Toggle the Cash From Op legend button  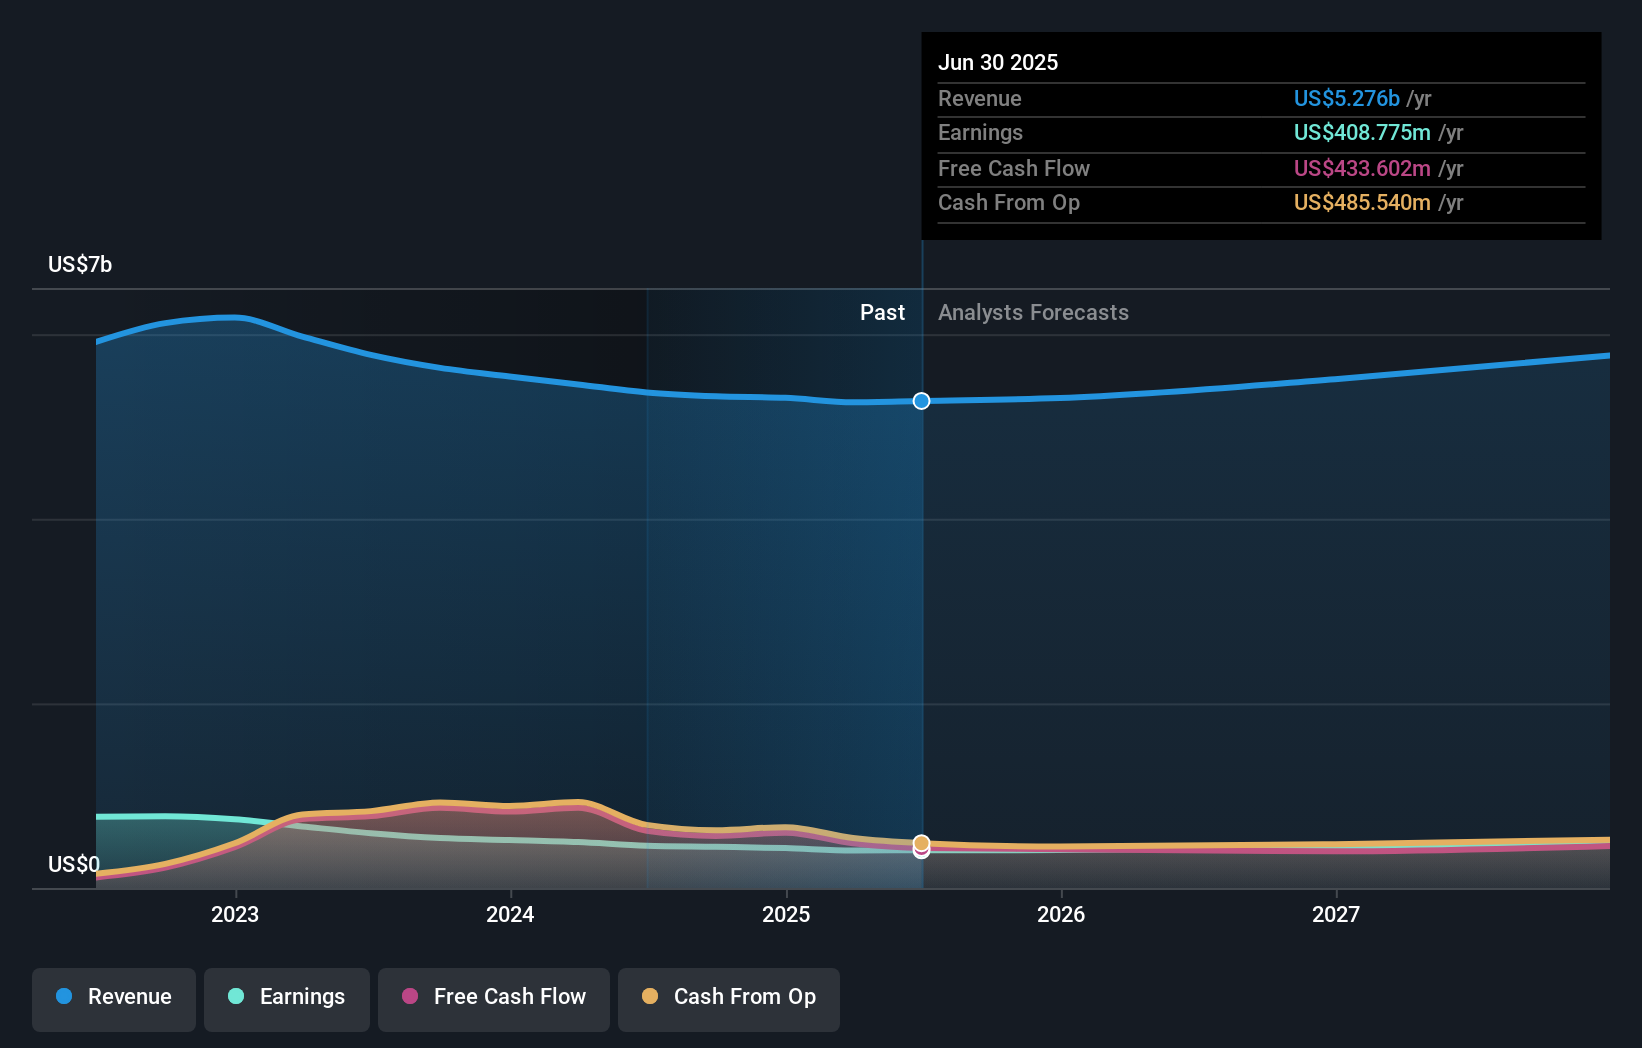tap(729, 999)
